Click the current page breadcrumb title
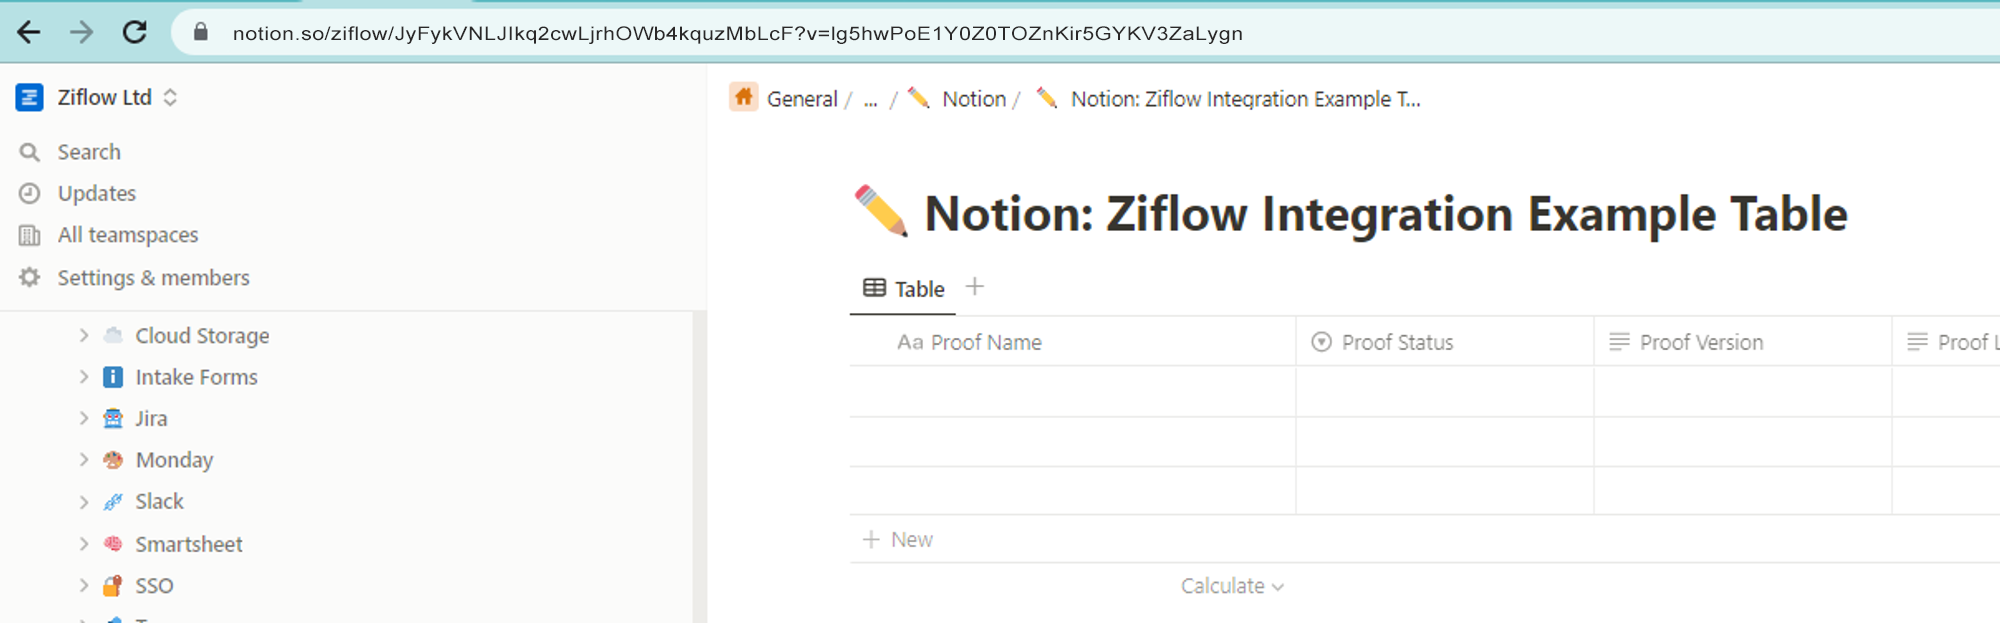Viewport: 2000px width, 623px height. (1245, 99)
